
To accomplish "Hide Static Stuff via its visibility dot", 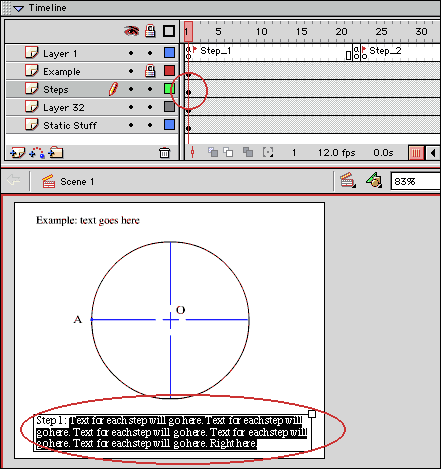I will [x=131, y=125].
